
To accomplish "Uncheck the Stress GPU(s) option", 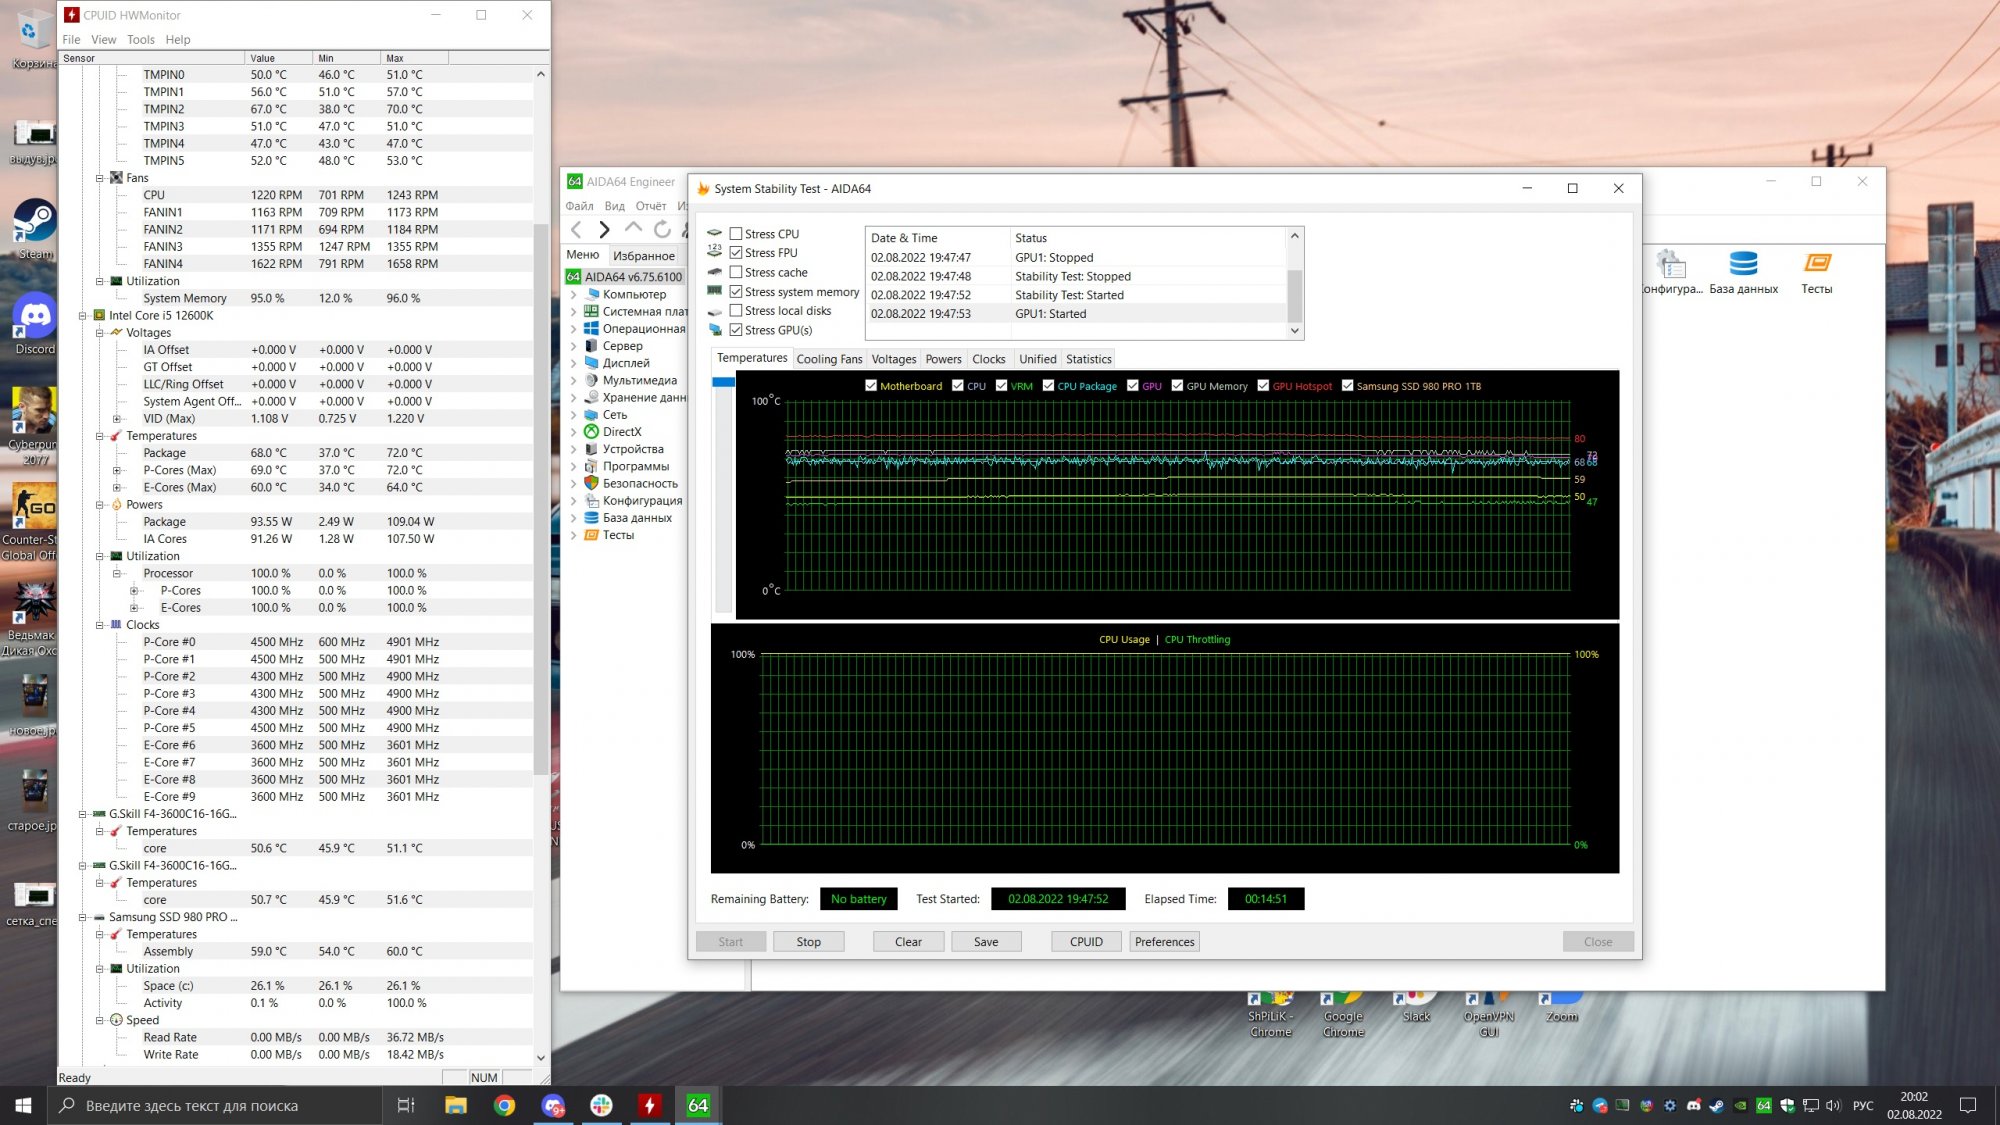I will coord(736,330).
